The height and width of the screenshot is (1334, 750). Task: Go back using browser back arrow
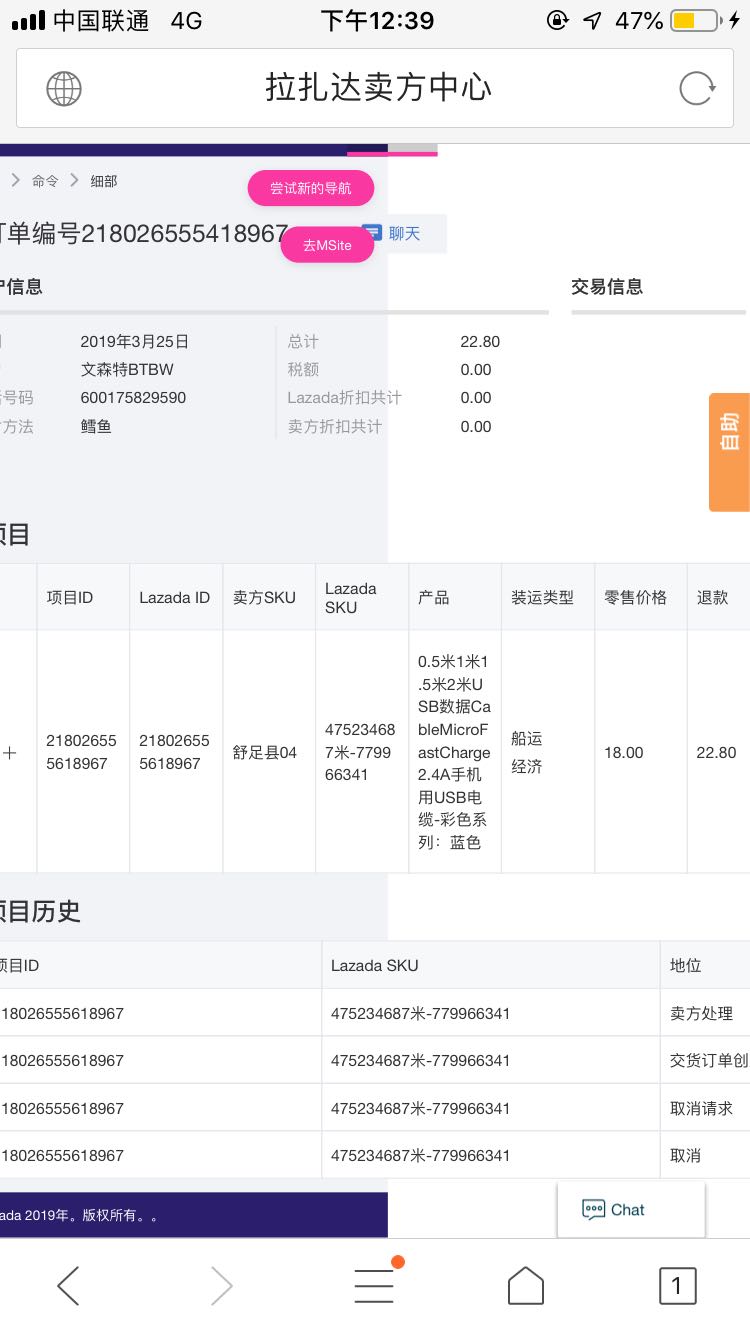[68, 1286]
